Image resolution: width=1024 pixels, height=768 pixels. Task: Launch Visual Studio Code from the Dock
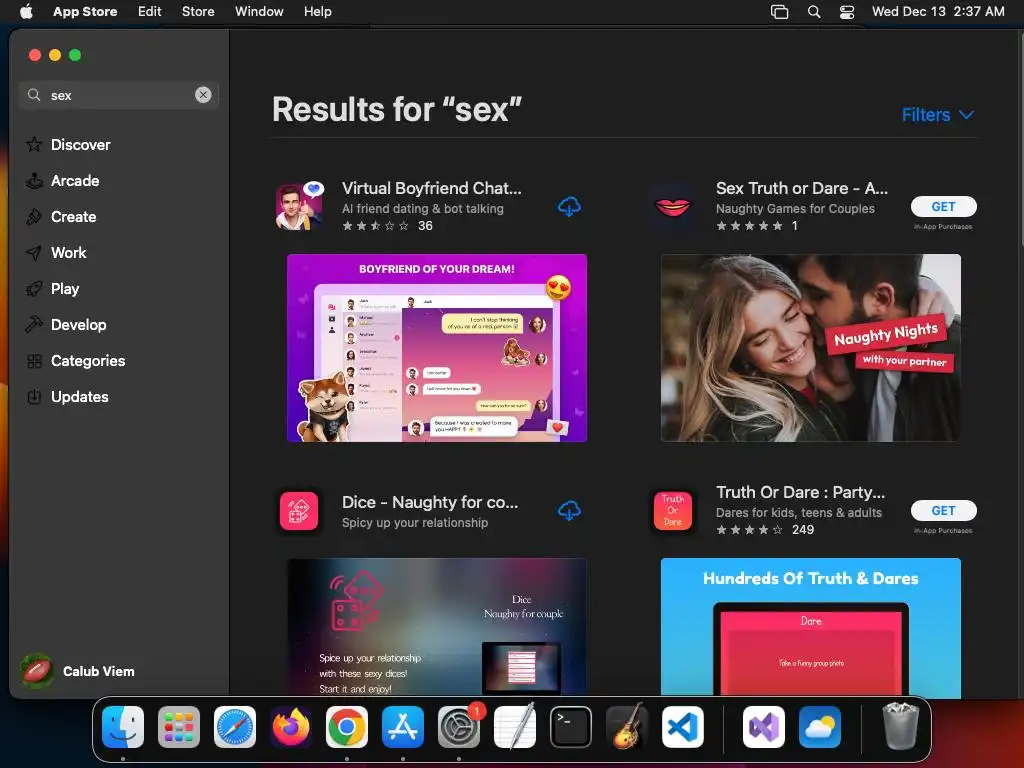(683, 727)
